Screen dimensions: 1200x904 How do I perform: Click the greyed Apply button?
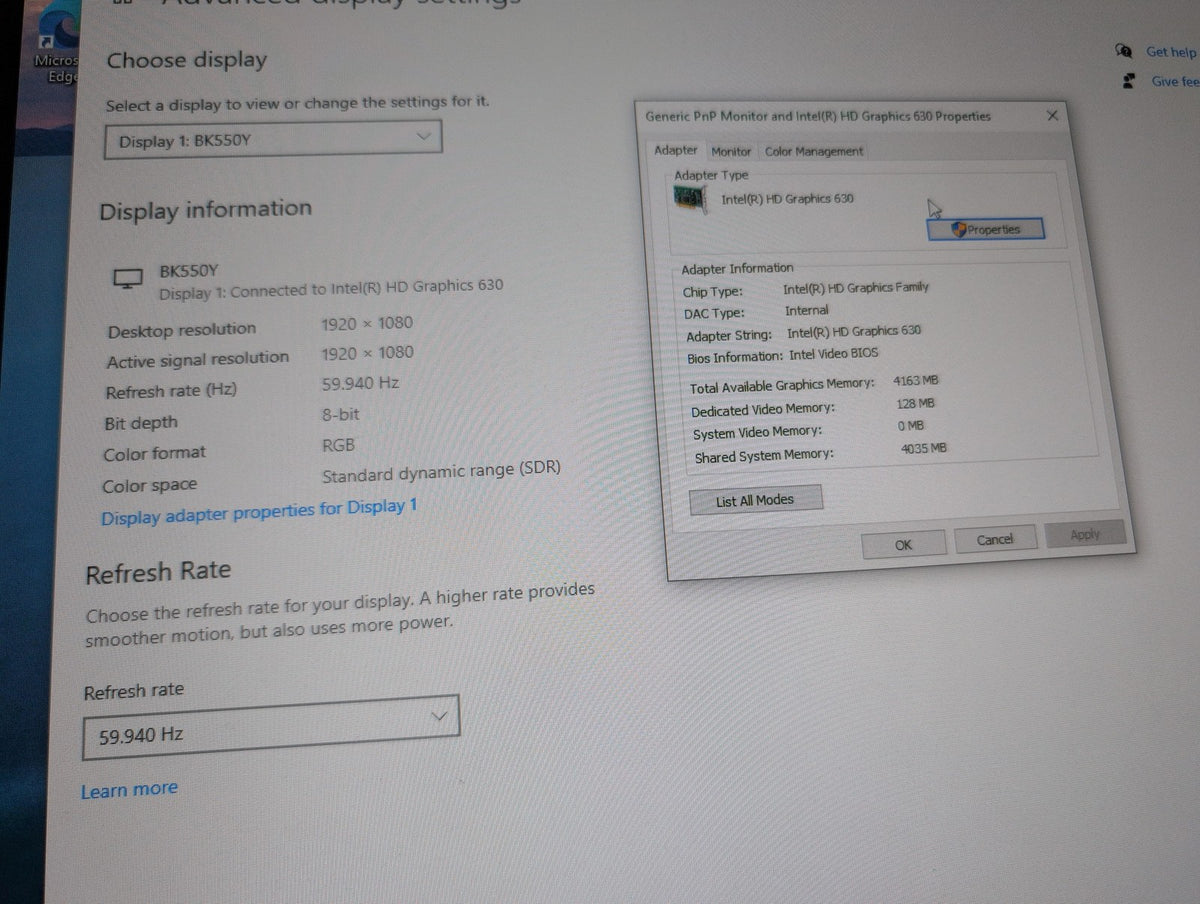1085,534
